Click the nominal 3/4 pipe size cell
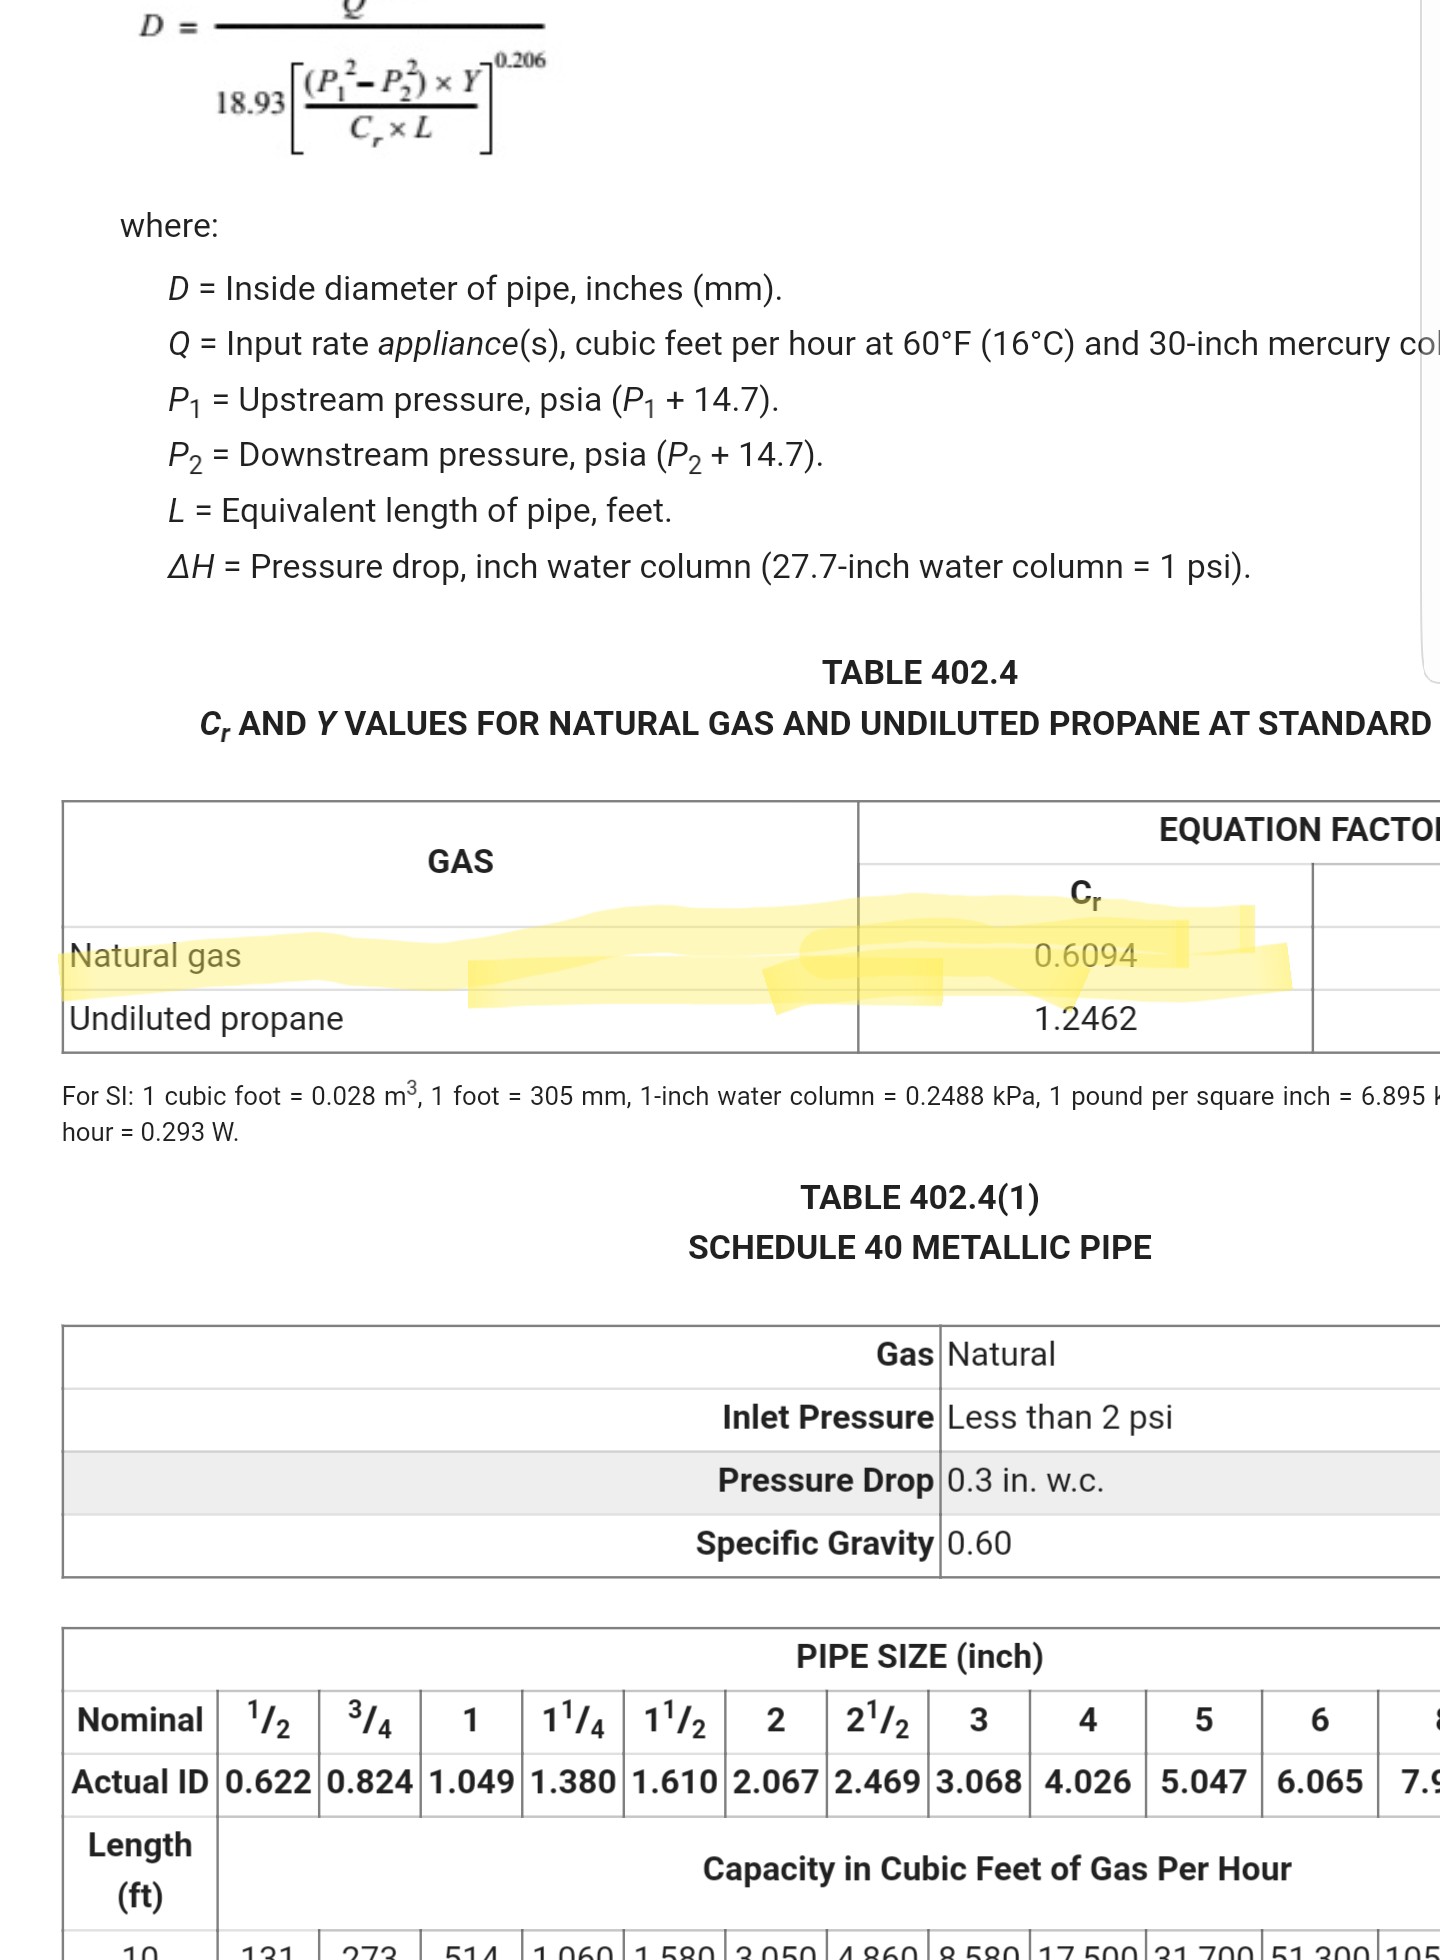Image resolution: width=1440 pixels, height=1960 pixels. point(370,1720)
